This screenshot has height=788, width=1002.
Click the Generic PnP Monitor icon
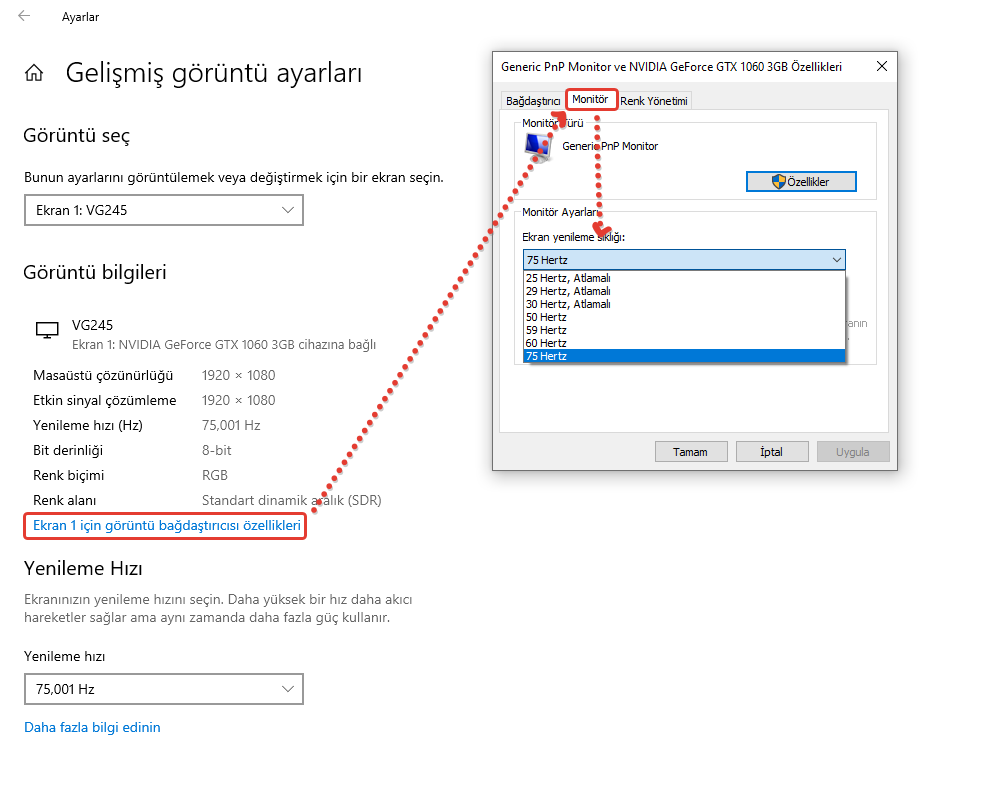[x=538, y=147]
